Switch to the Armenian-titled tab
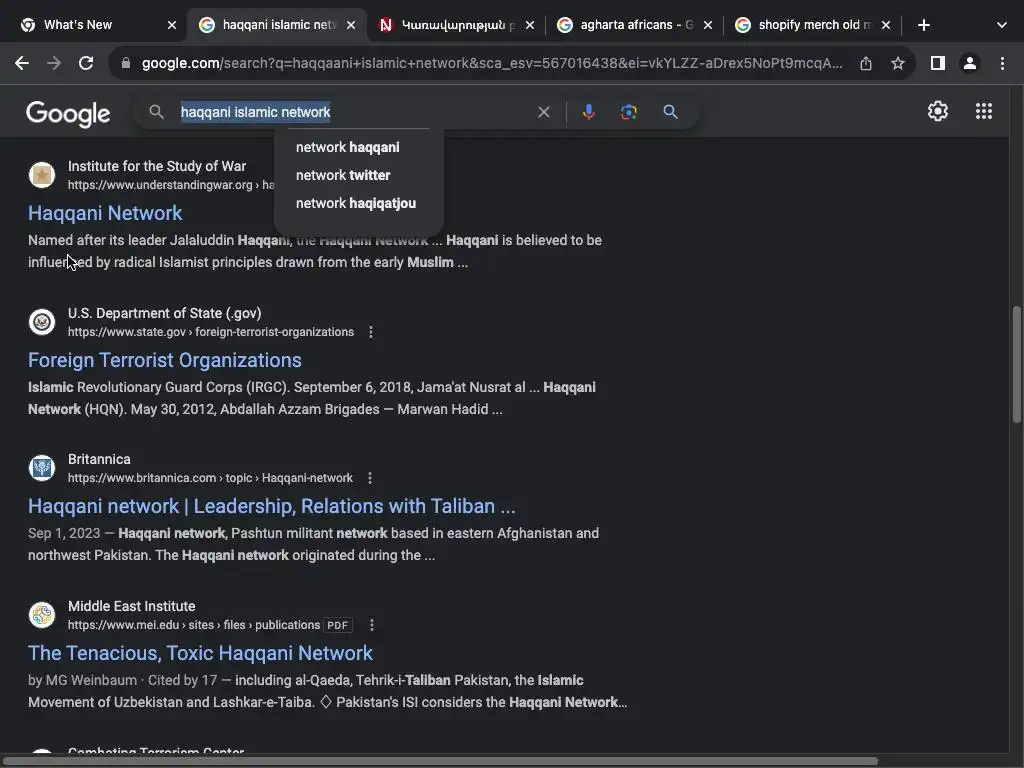1024x768 pixels. pos(456,25)
